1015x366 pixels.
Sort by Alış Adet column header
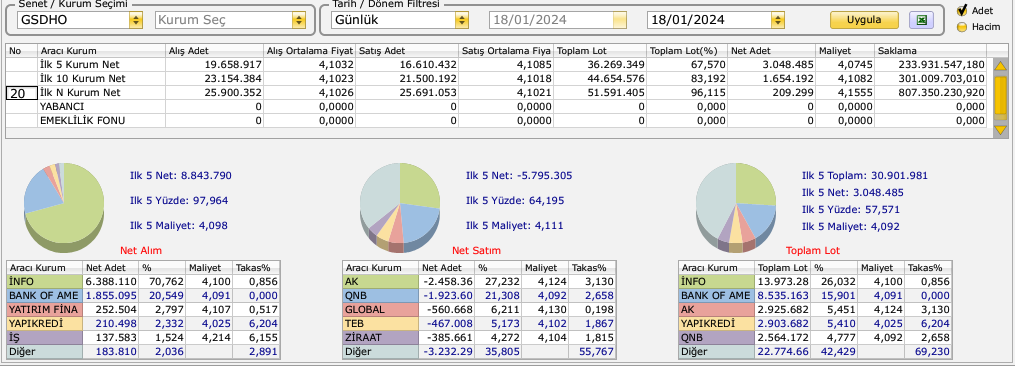[x=214, y=51]
